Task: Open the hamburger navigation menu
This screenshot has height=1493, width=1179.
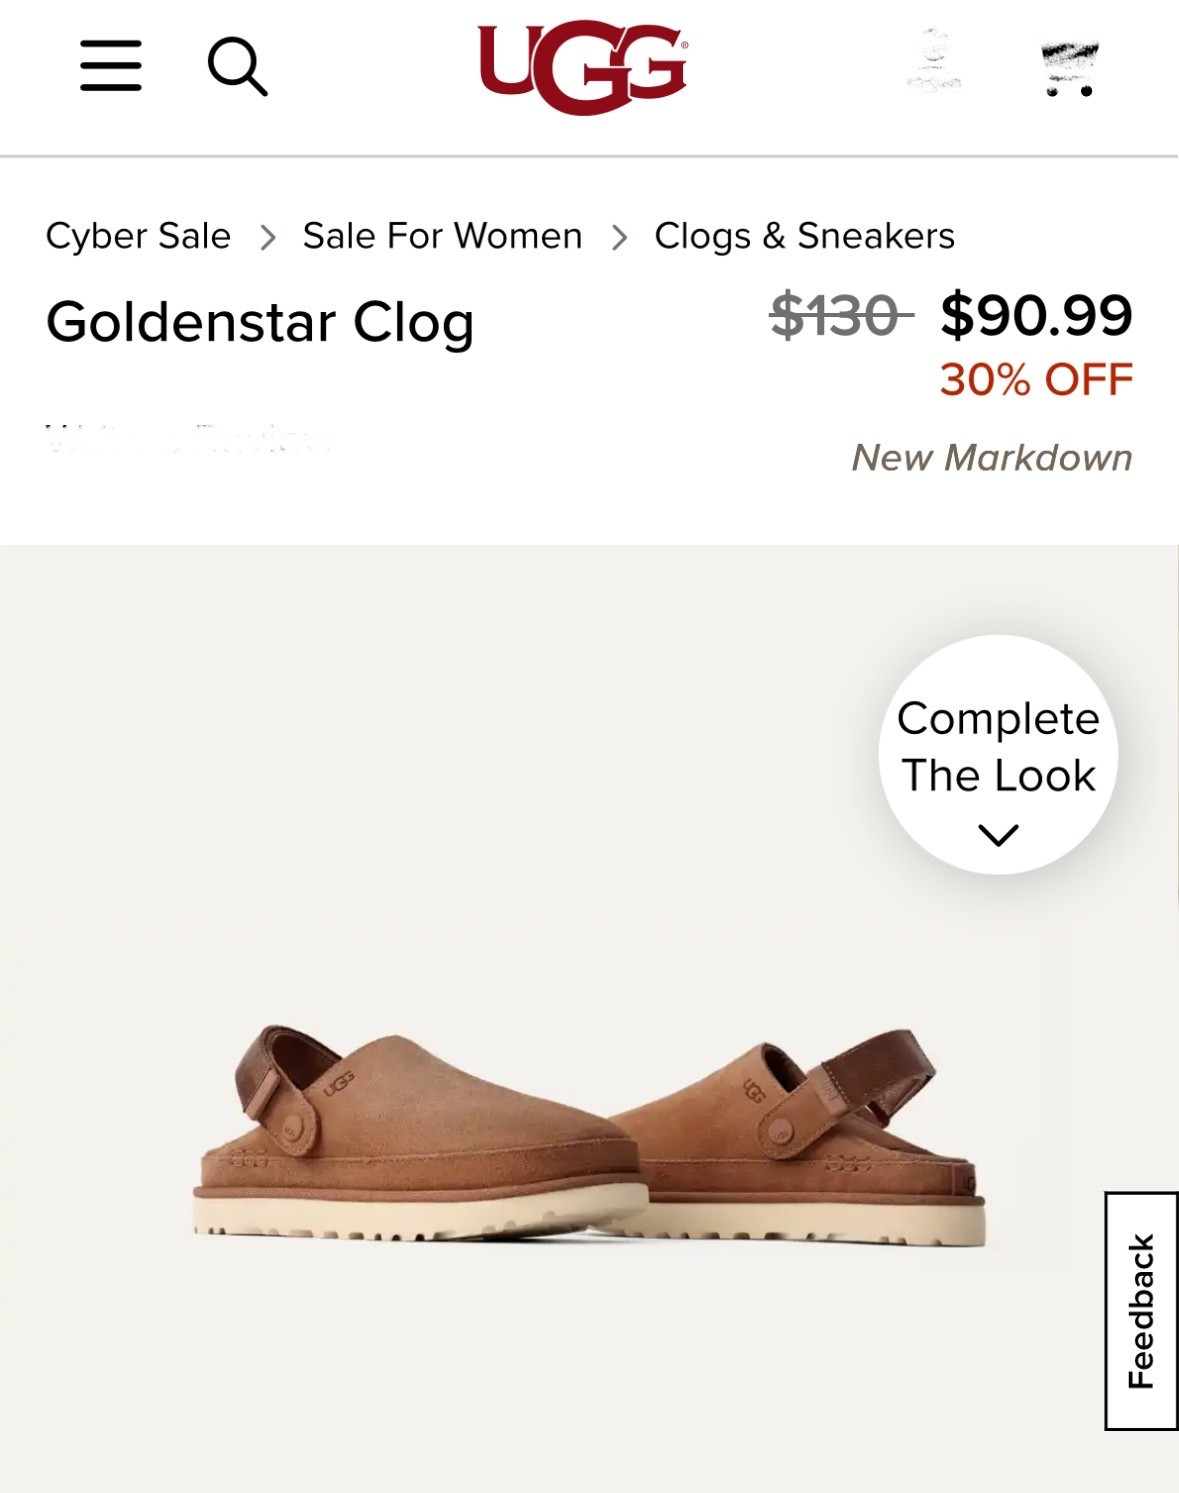Action: (110, 68)
